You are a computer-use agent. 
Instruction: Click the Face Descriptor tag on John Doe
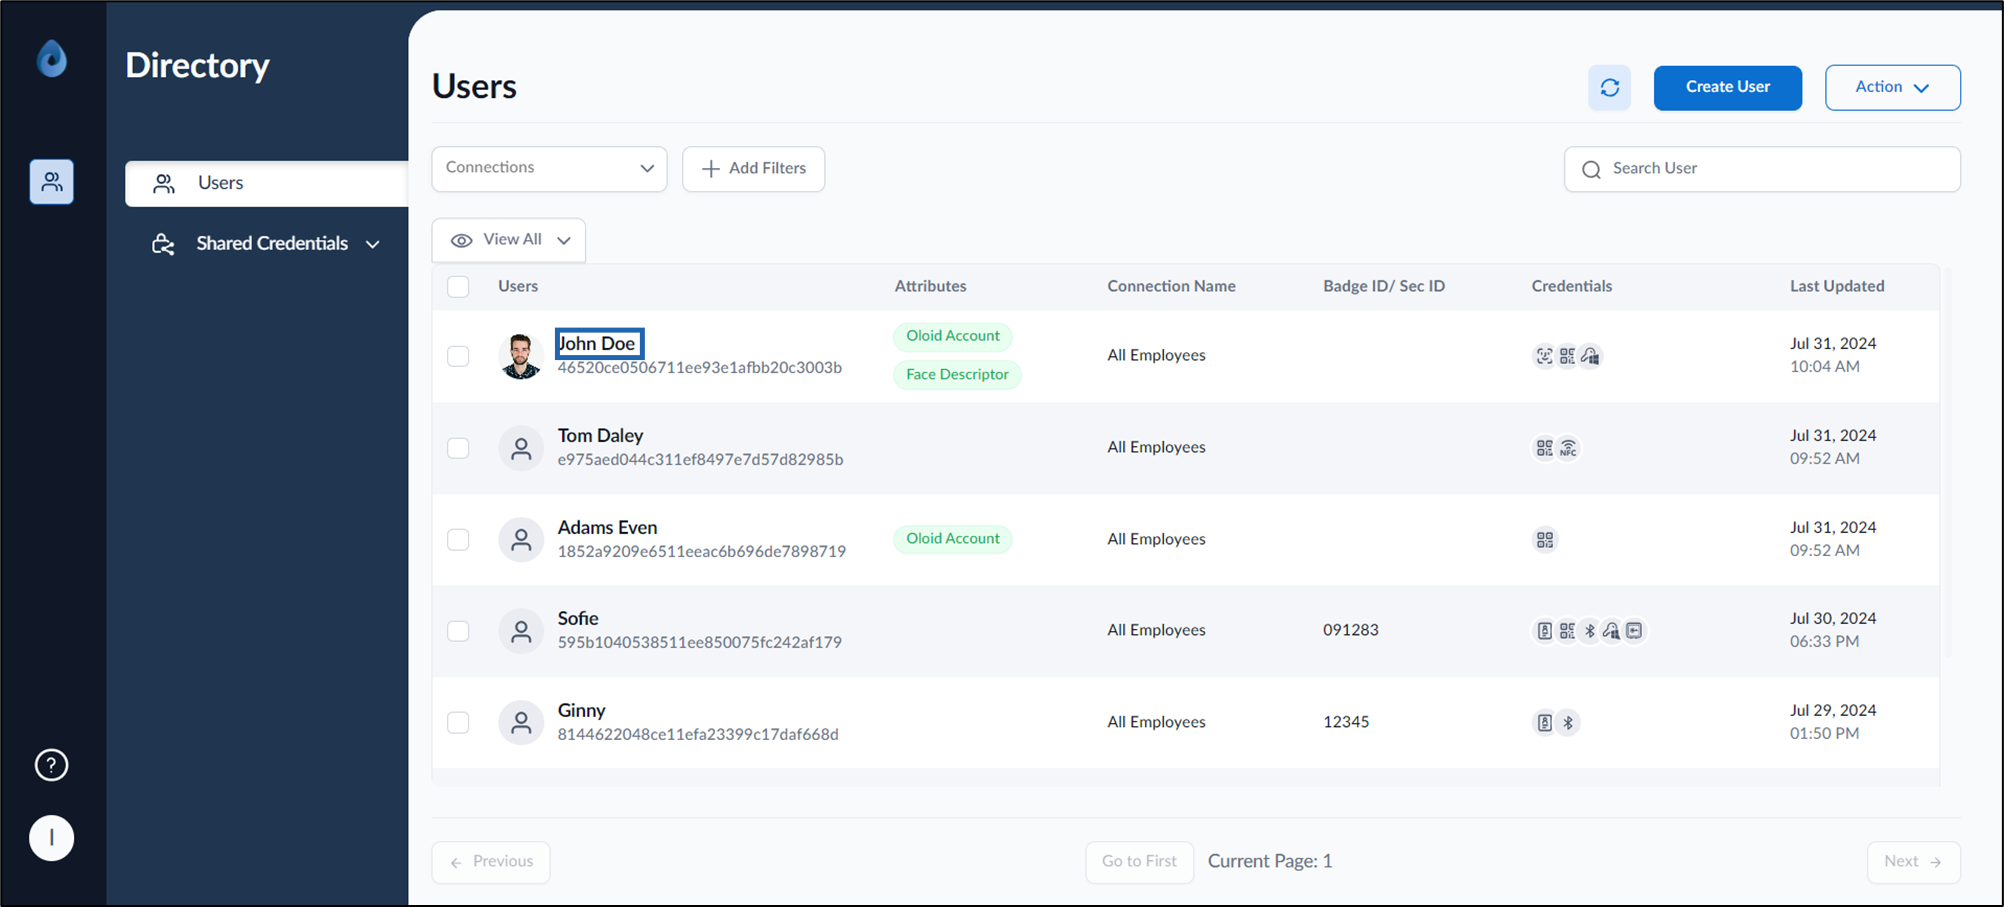point(957,375)
